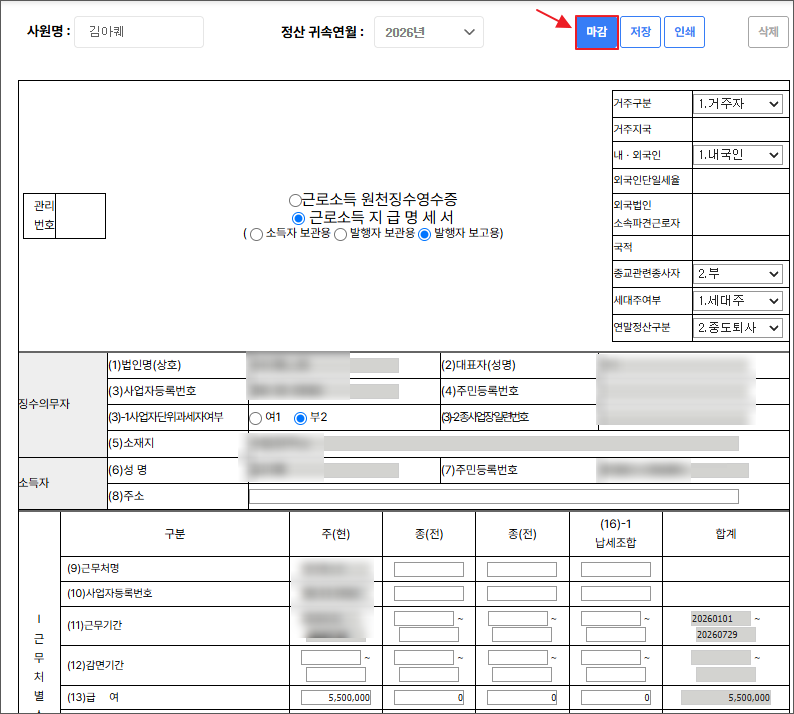Click first 종(전) 사업자등록번호 input field
This screenshot has height=714, width=794.
point(429,593)
